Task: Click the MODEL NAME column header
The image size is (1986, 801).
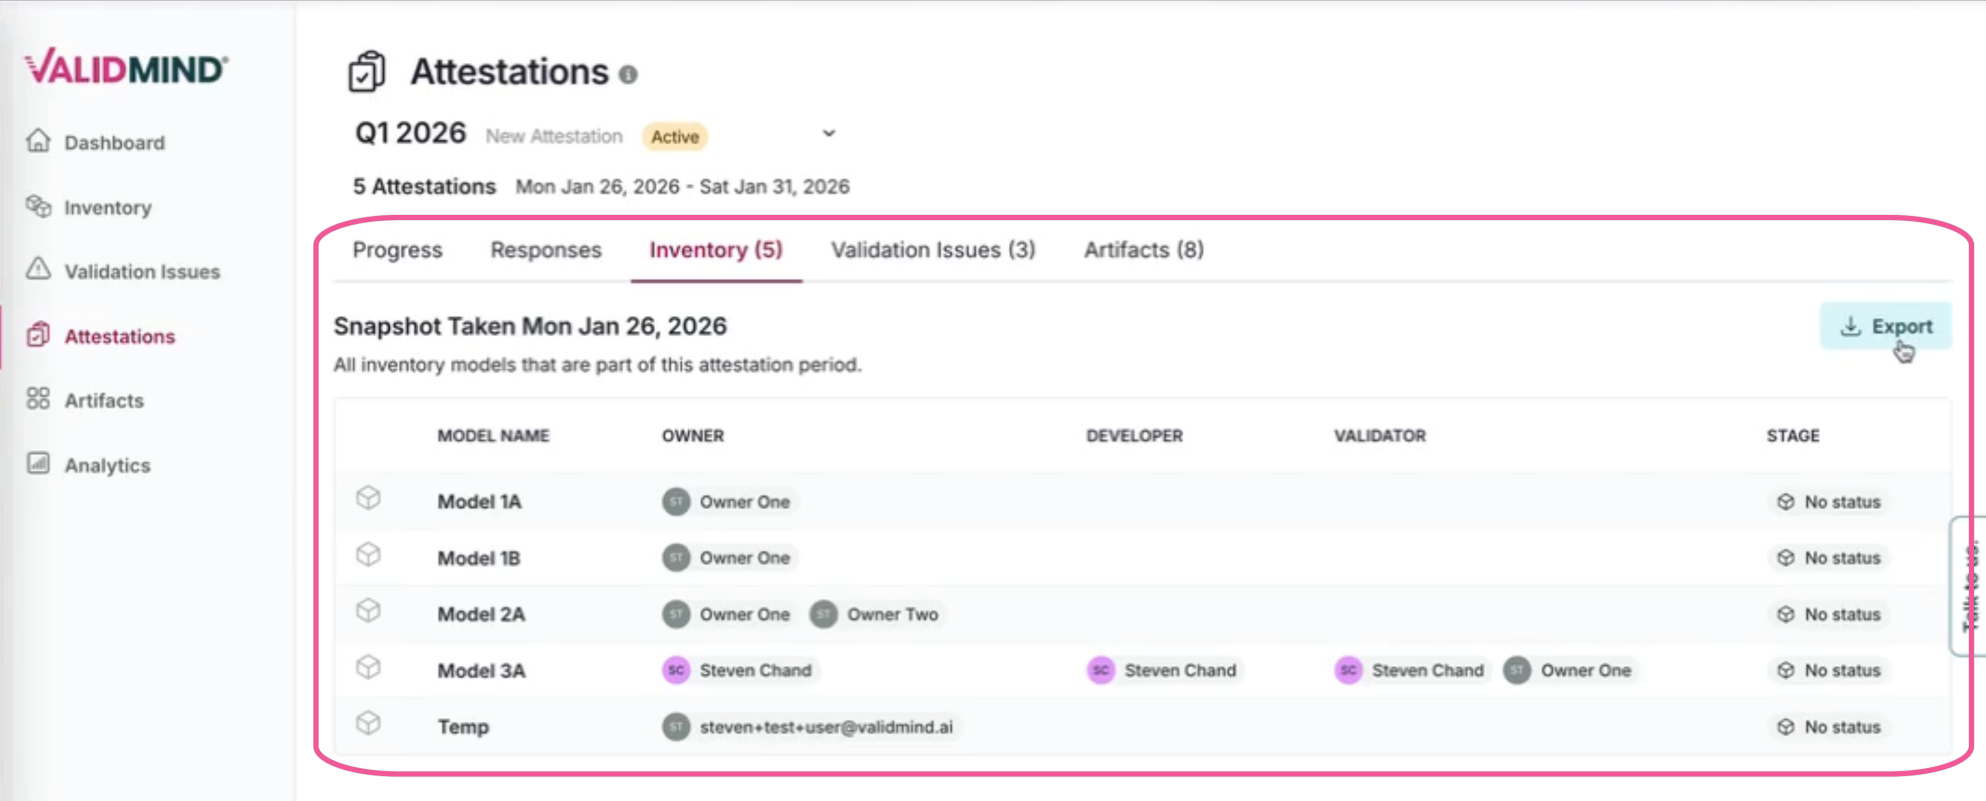Action: tap(493, 436)
